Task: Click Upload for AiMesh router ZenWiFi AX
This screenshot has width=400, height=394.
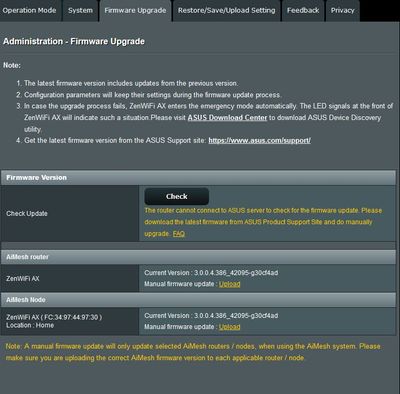Action: (229, 284)
